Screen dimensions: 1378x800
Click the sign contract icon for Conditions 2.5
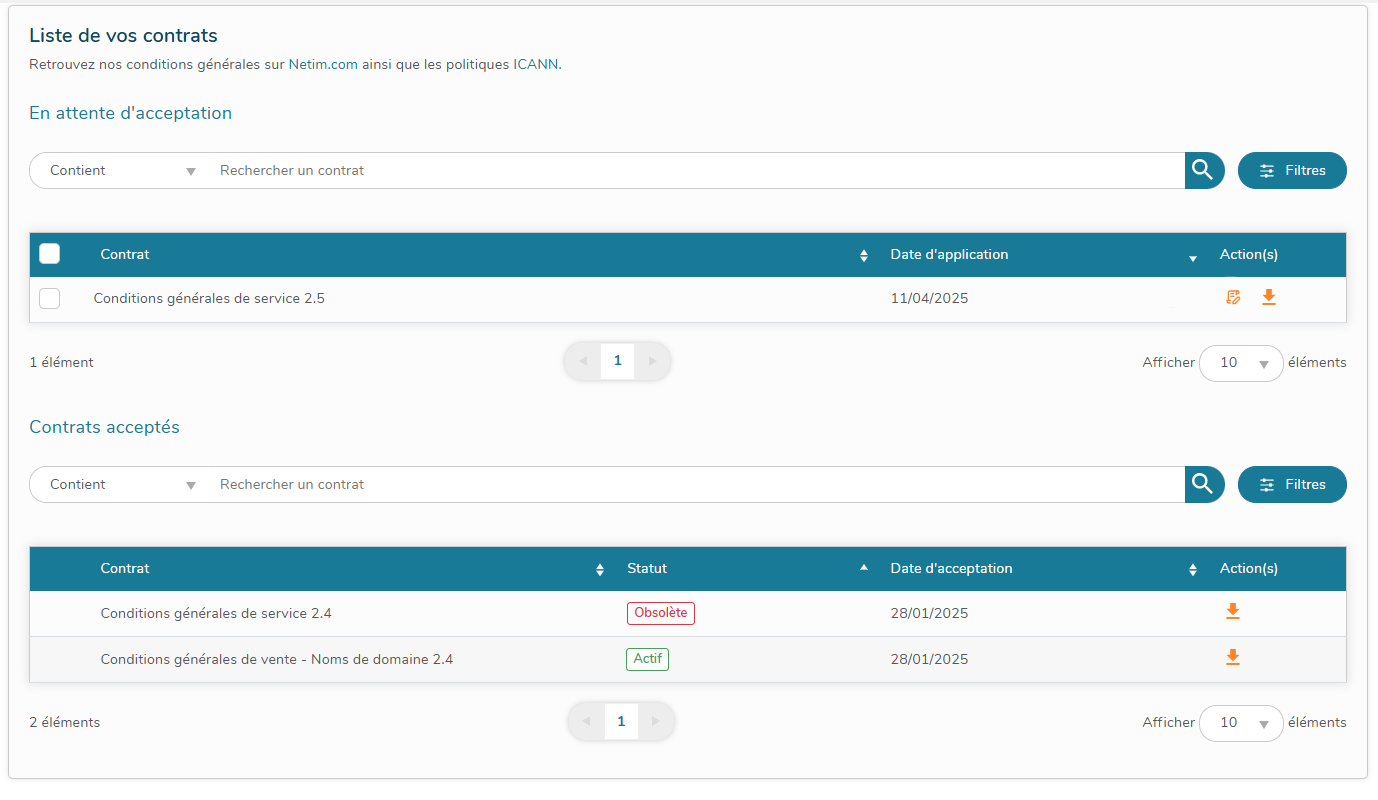click(x=1233, y=297)
